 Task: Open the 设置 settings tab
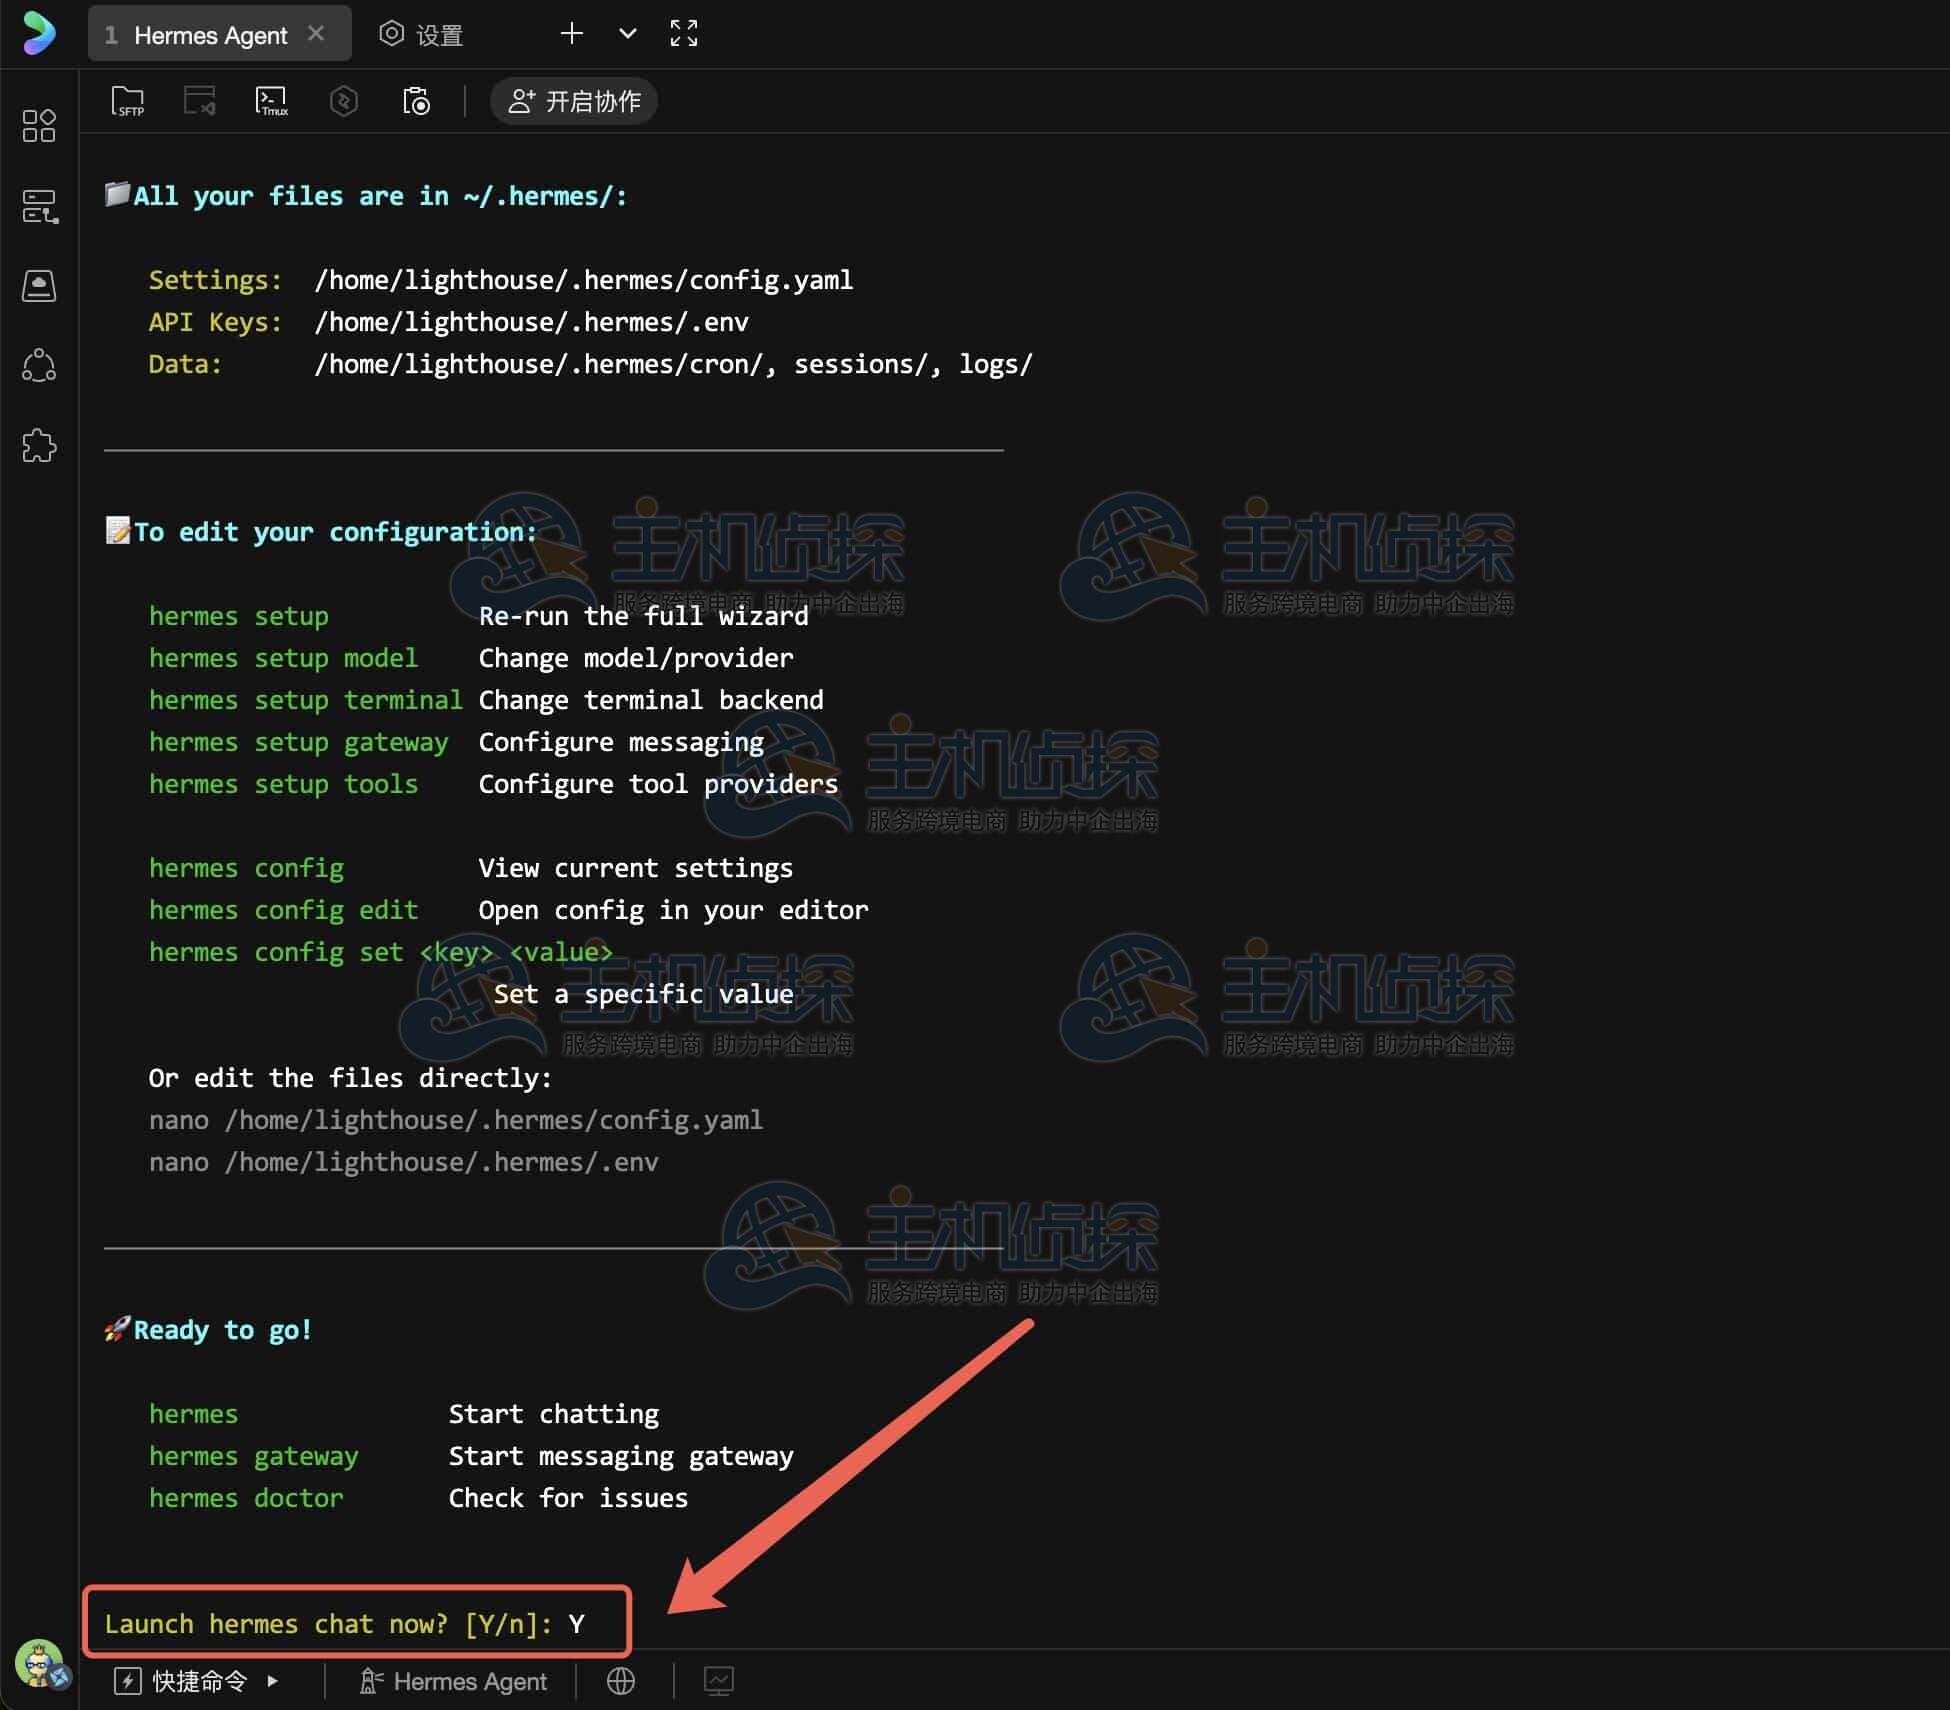click(x=421, y=35)
